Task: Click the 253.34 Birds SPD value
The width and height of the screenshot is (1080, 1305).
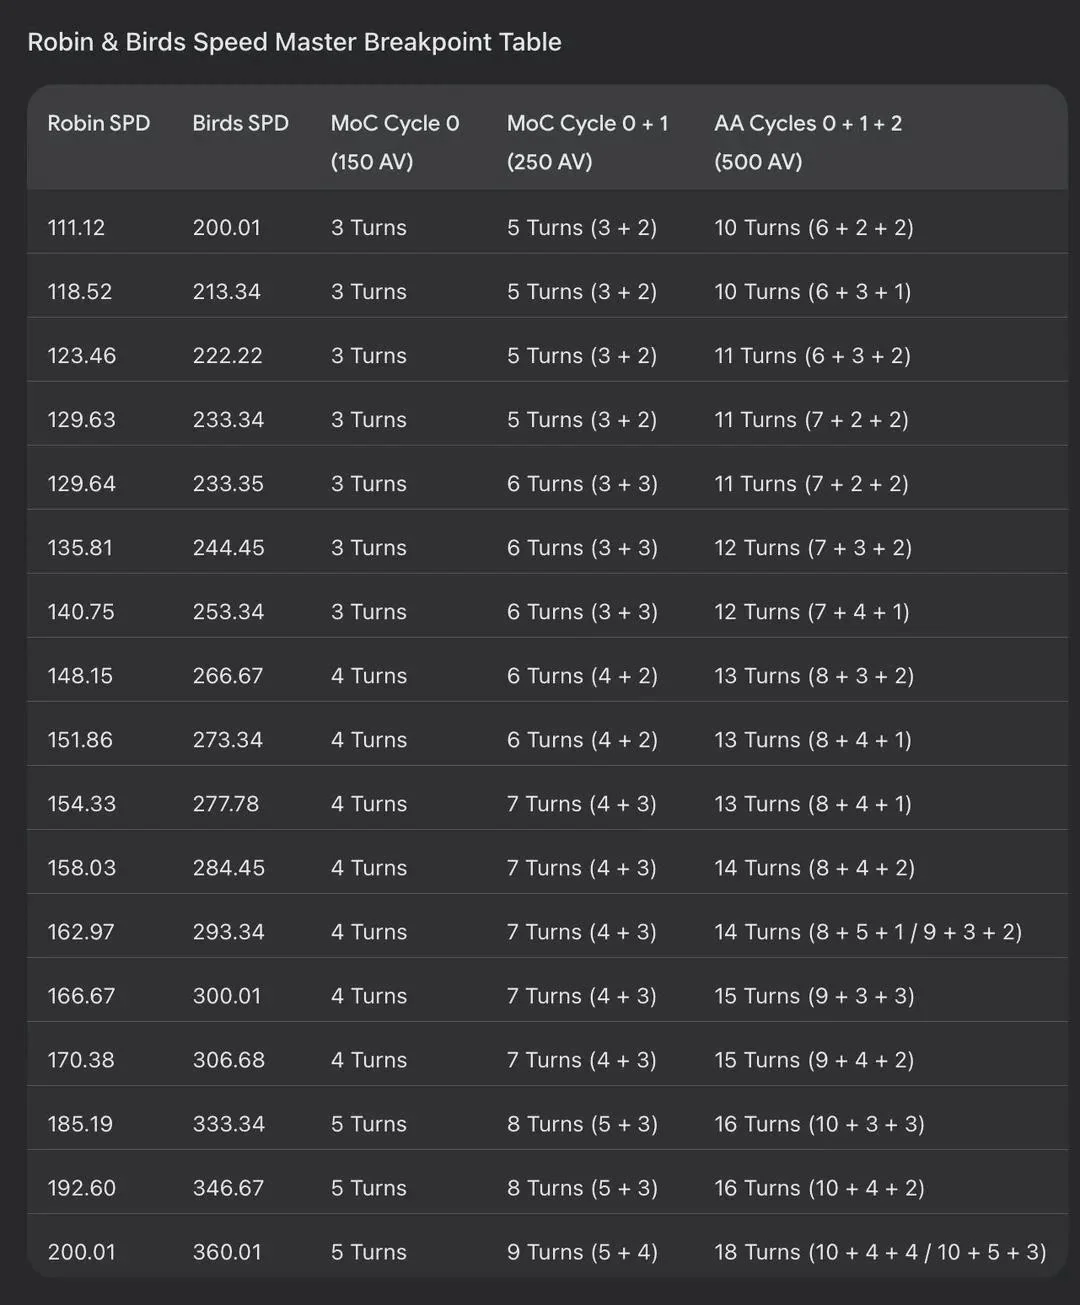Action: (x=228, y=612)
